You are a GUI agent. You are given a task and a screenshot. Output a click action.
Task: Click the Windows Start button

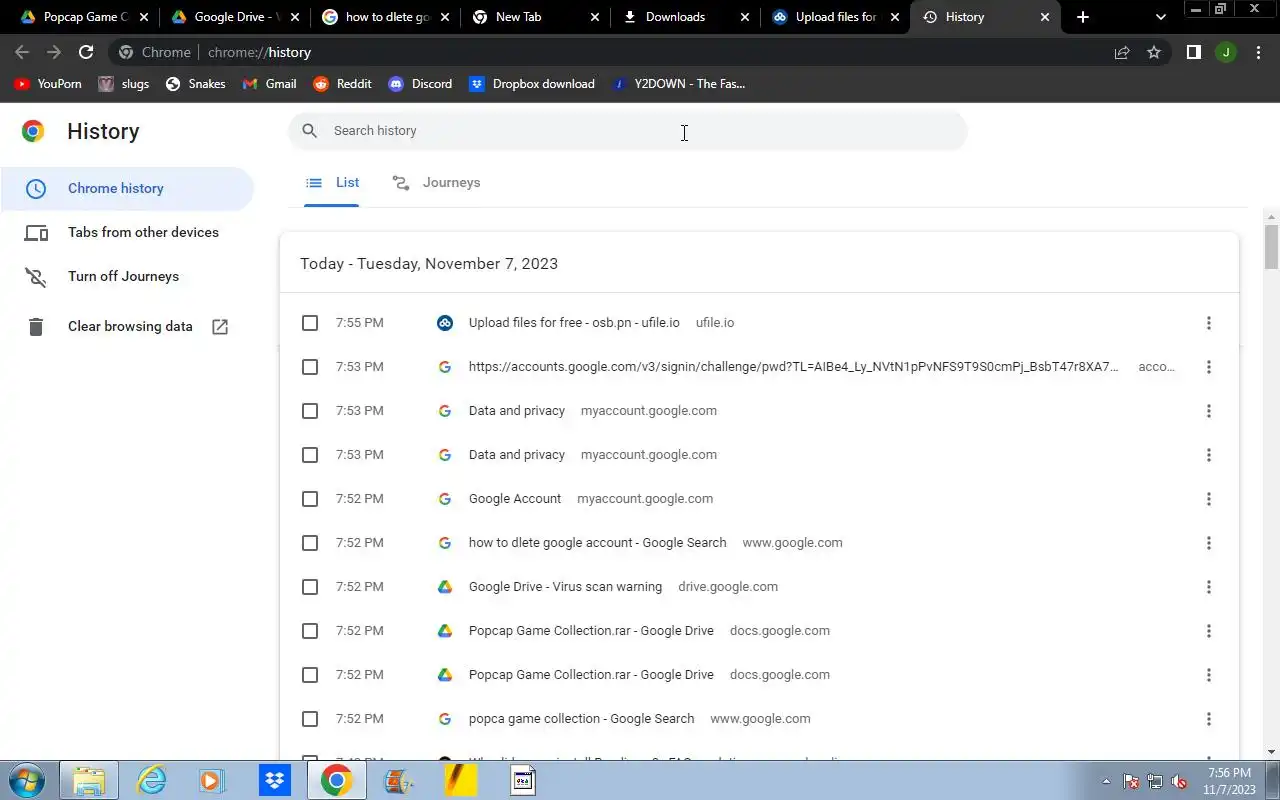(27, 780)
